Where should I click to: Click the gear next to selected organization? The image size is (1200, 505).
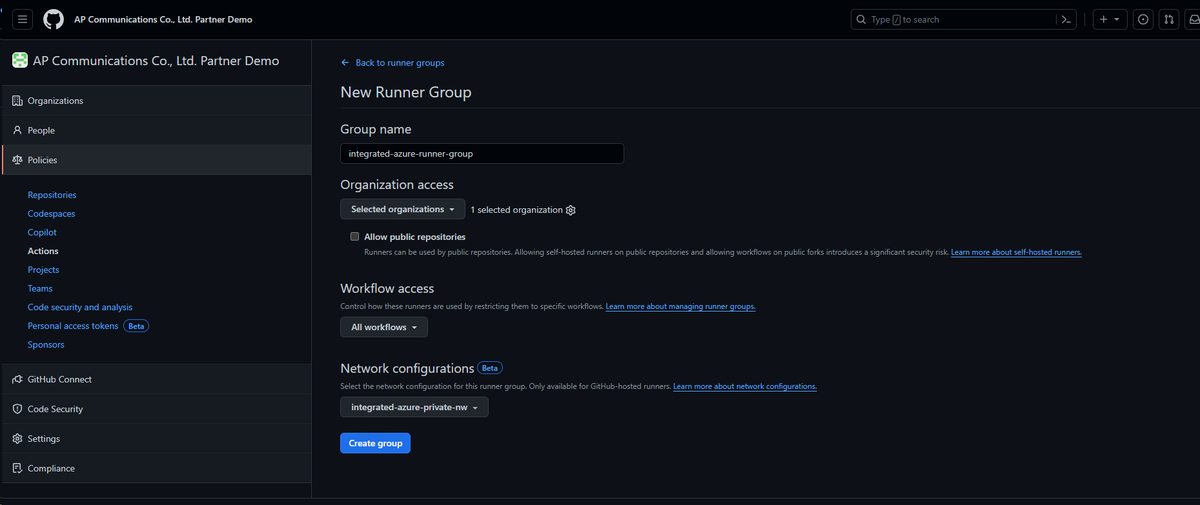tap(571, 210)
